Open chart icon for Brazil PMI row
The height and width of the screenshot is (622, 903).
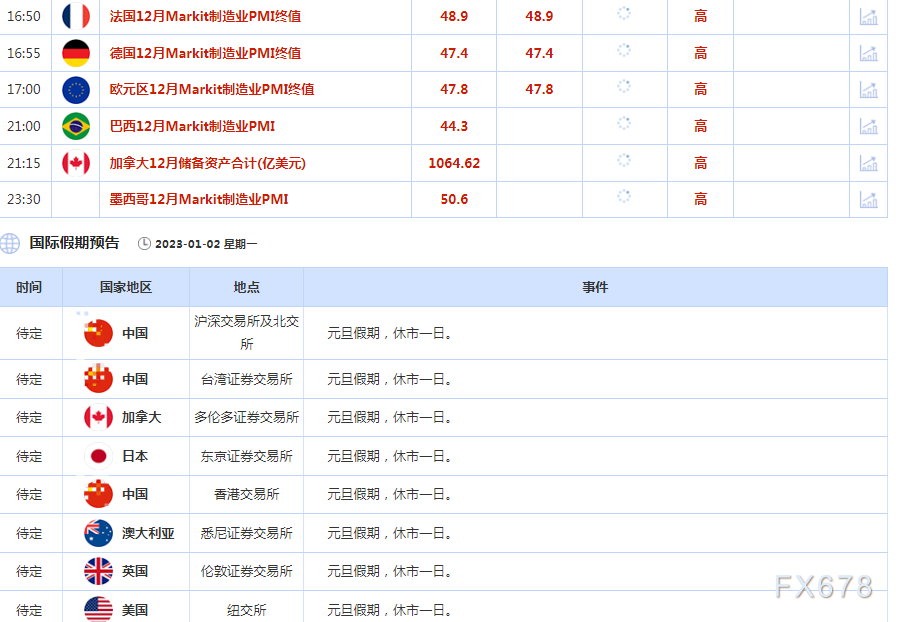868,126
